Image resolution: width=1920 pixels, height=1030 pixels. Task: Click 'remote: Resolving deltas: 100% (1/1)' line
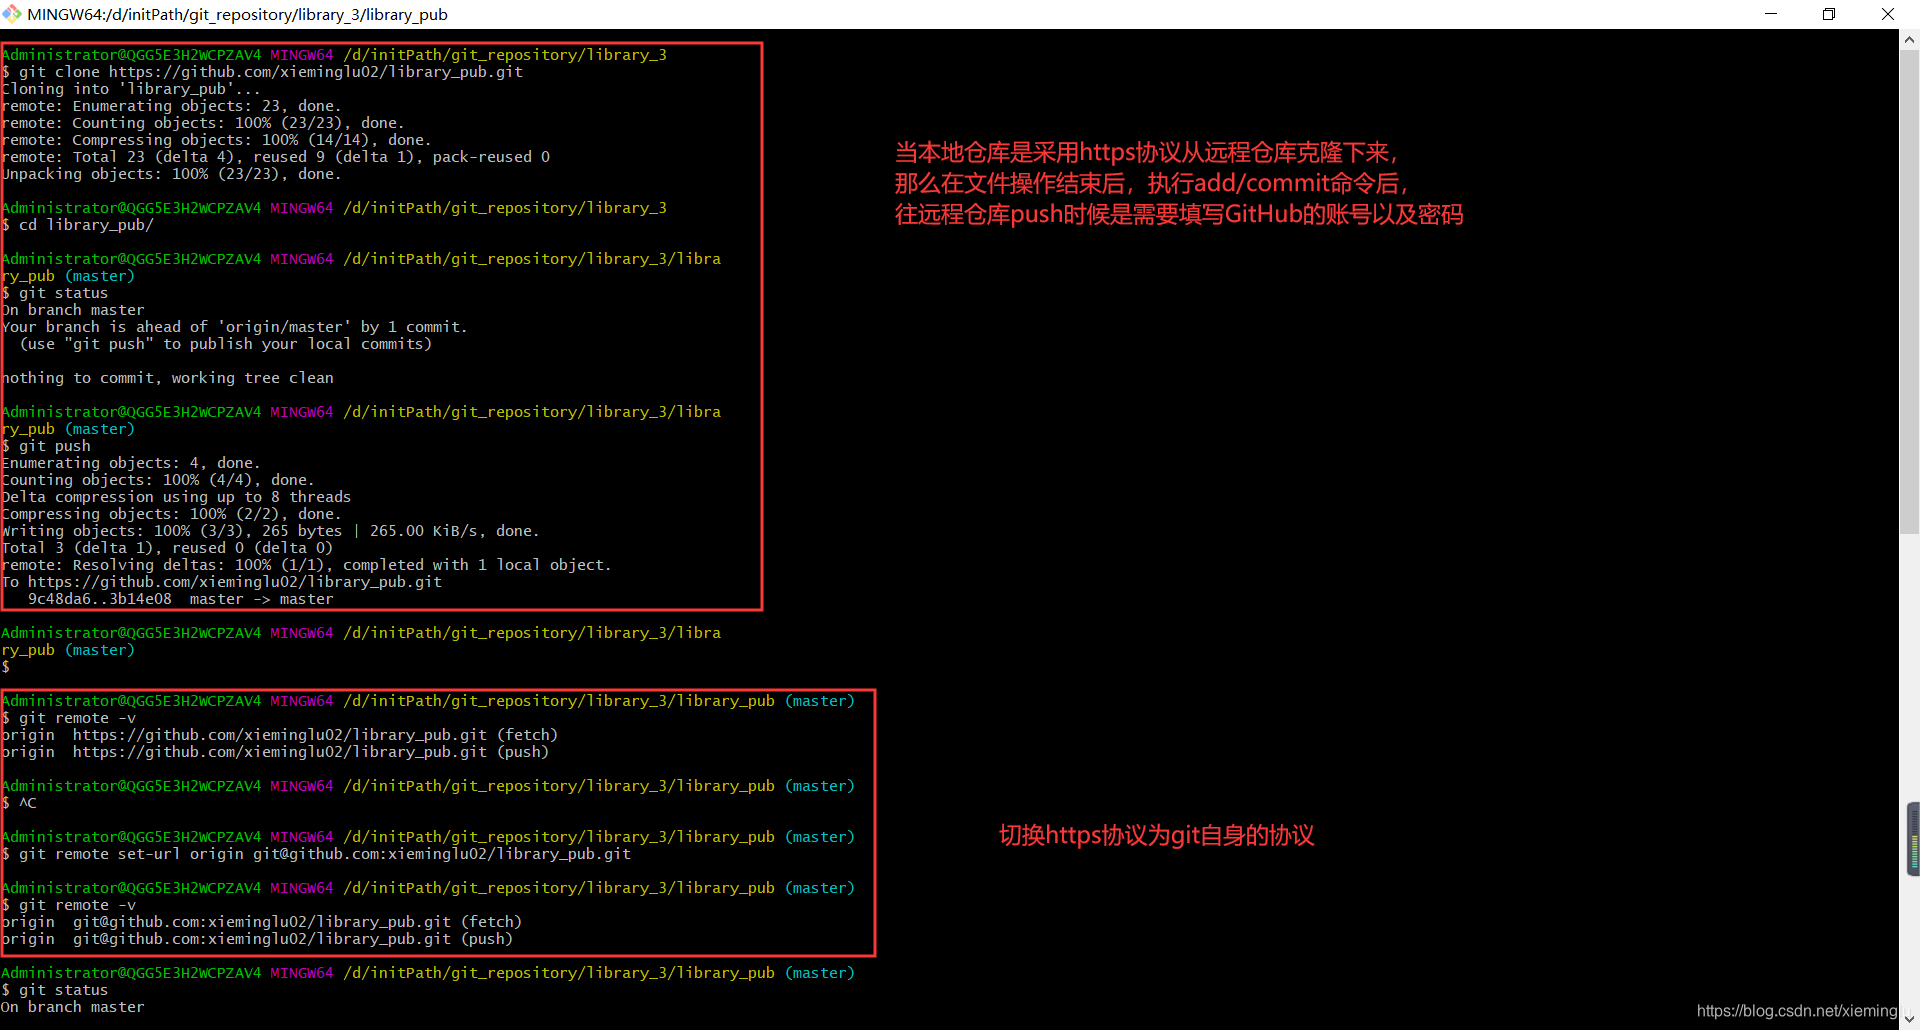coord(307,565)
